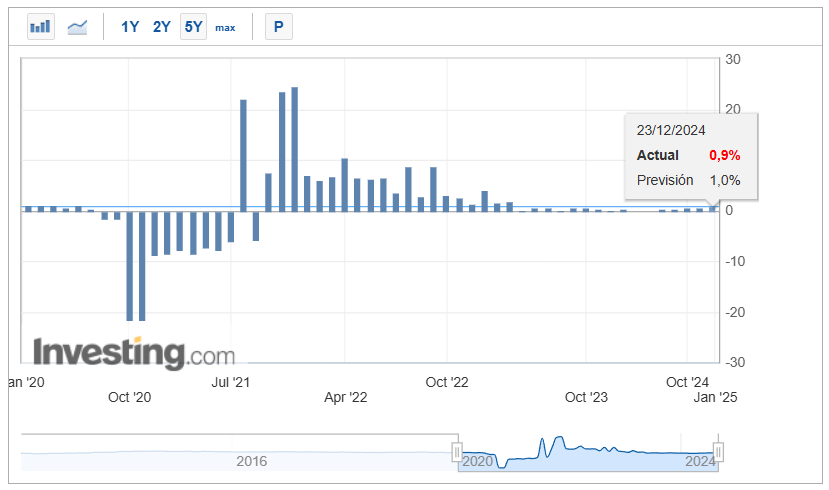
Task: Click the Apr '22 axis label
Action: coord(345,397)
